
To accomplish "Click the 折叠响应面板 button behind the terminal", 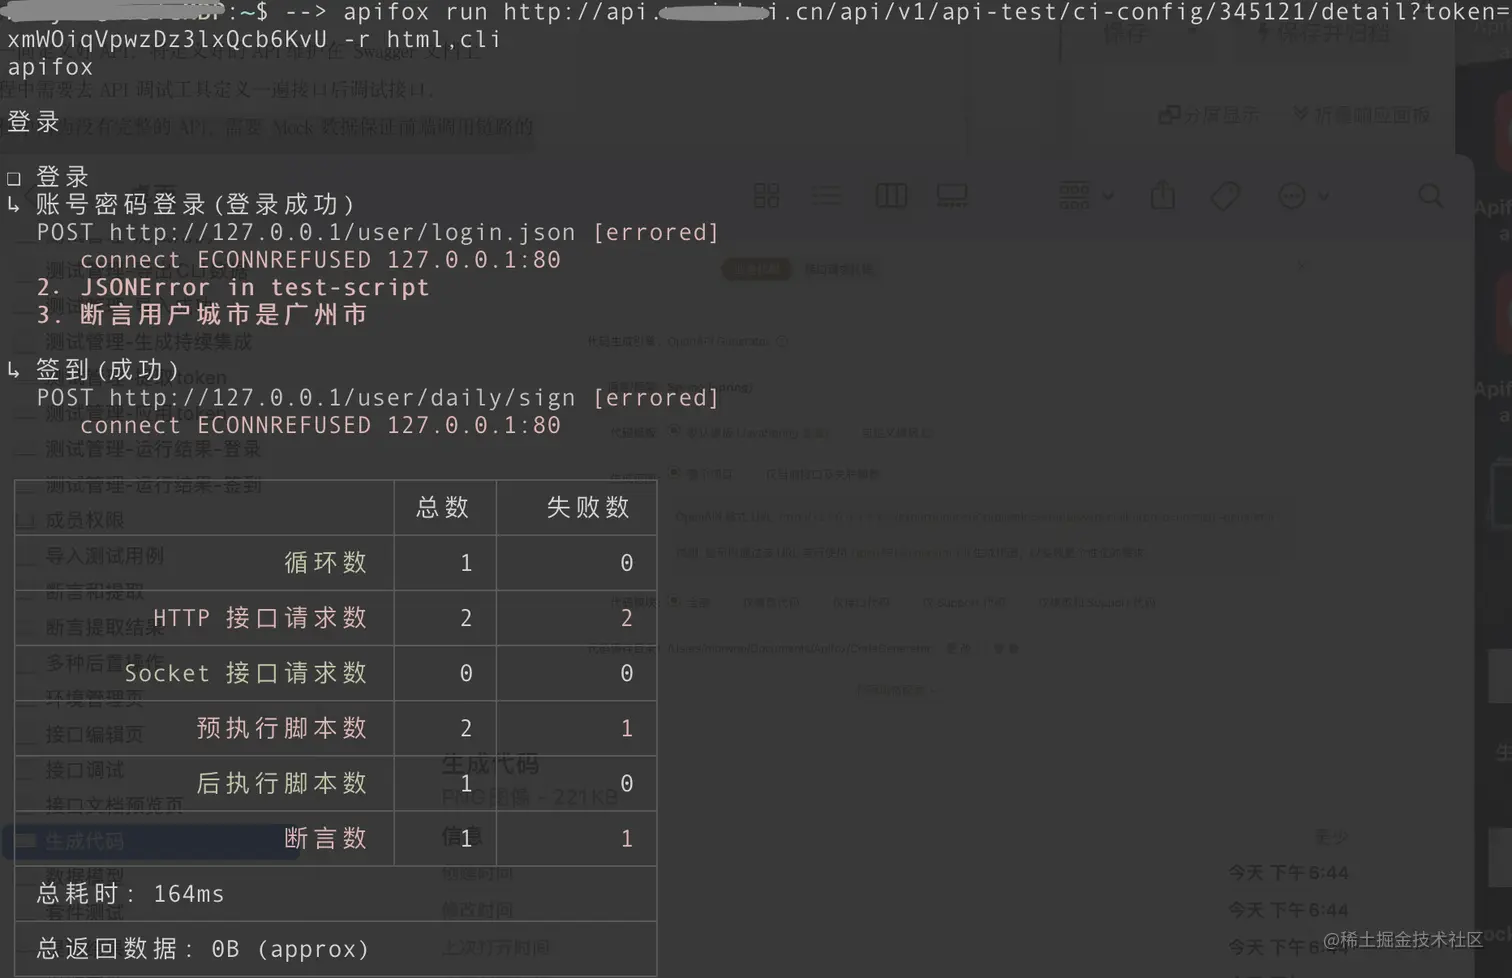I will point(1362,115).
